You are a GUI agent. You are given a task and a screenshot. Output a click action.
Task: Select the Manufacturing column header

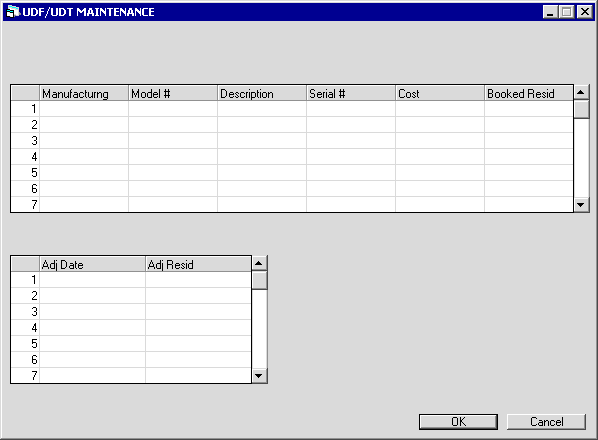[x=84, y=93]
